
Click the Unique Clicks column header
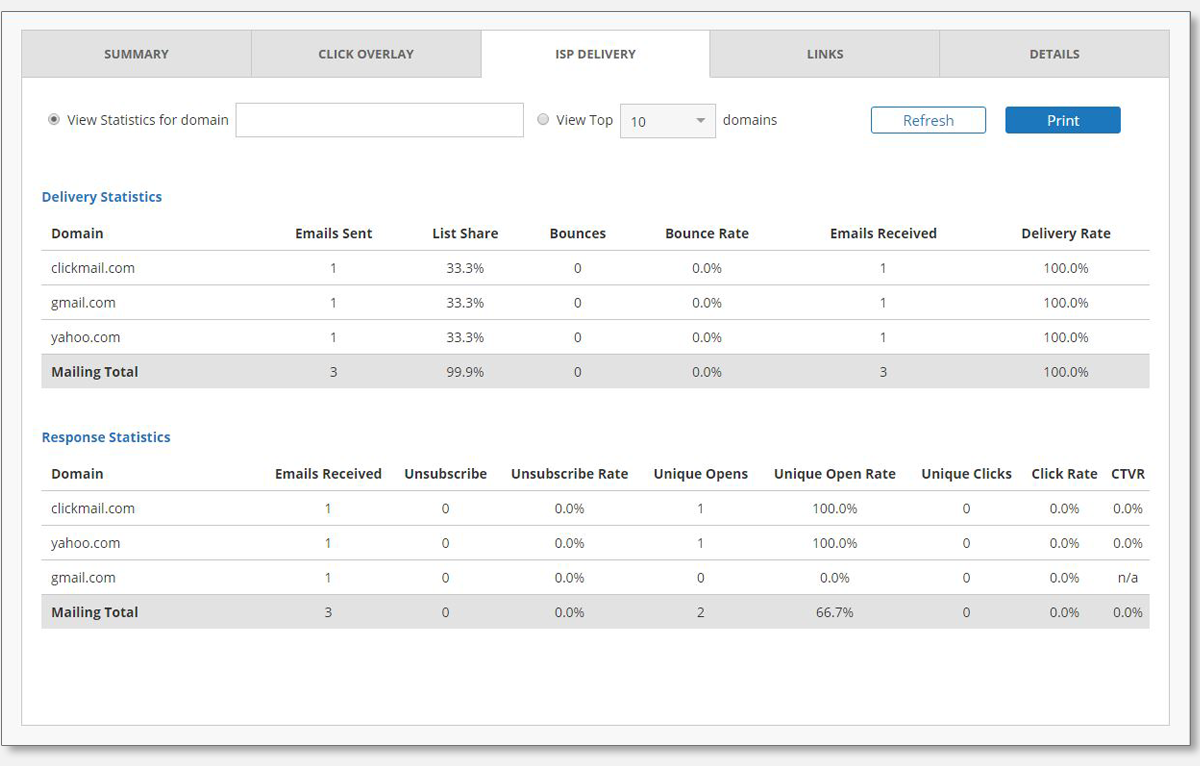(967, 474)
